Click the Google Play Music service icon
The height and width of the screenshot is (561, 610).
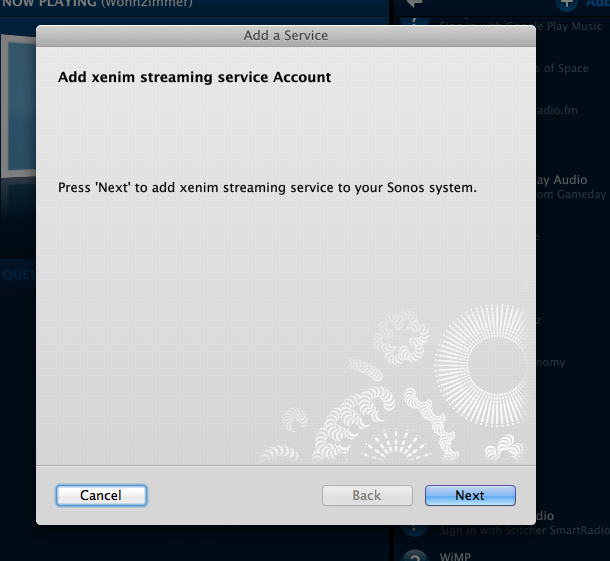pyautogui.click(x=414, y=21)
